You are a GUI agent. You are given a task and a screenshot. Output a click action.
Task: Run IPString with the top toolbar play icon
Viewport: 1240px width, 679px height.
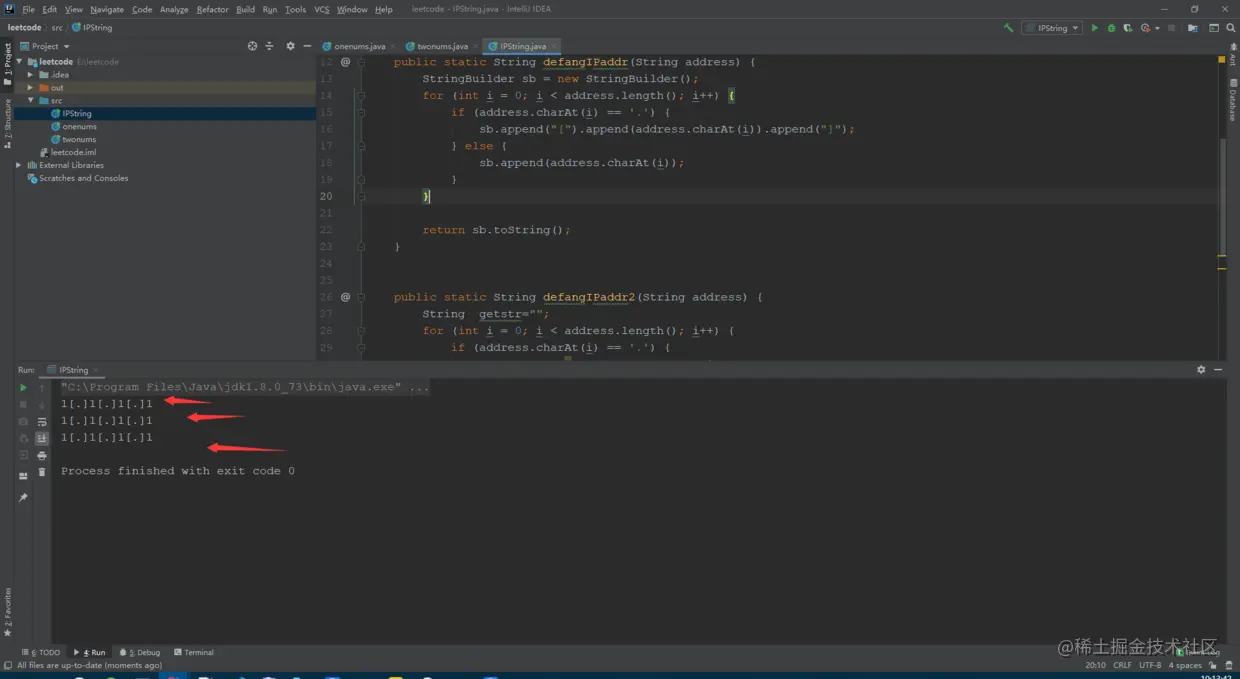point(1094,28)
